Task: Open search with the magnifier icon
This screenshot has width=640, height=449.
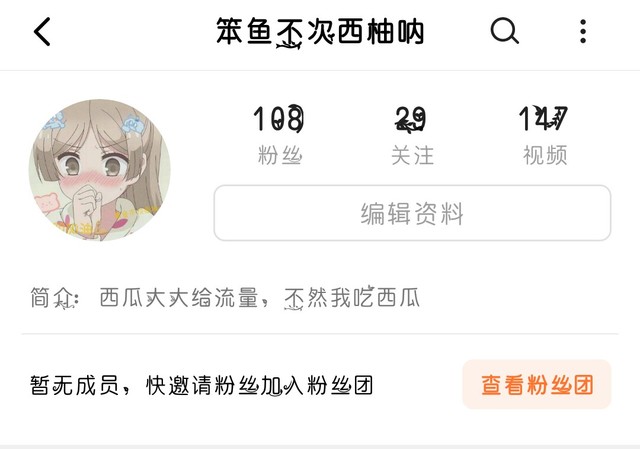Action: (x=504, y=31)
